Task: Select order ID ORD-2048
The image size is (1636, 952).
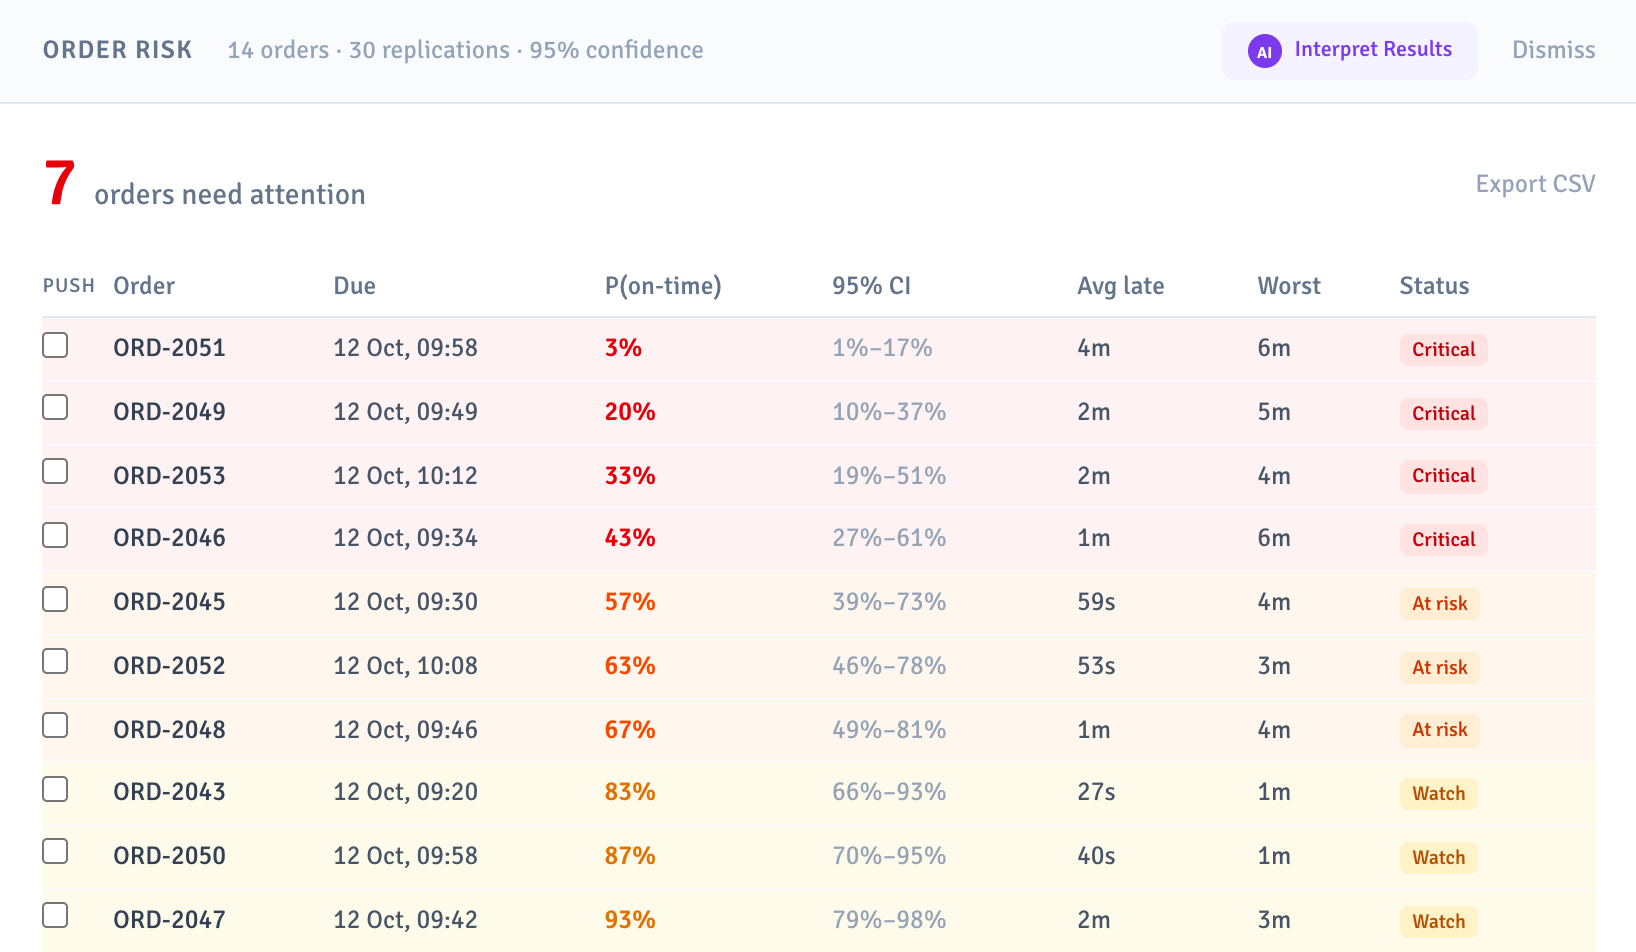Action: (x=169, y=730)
